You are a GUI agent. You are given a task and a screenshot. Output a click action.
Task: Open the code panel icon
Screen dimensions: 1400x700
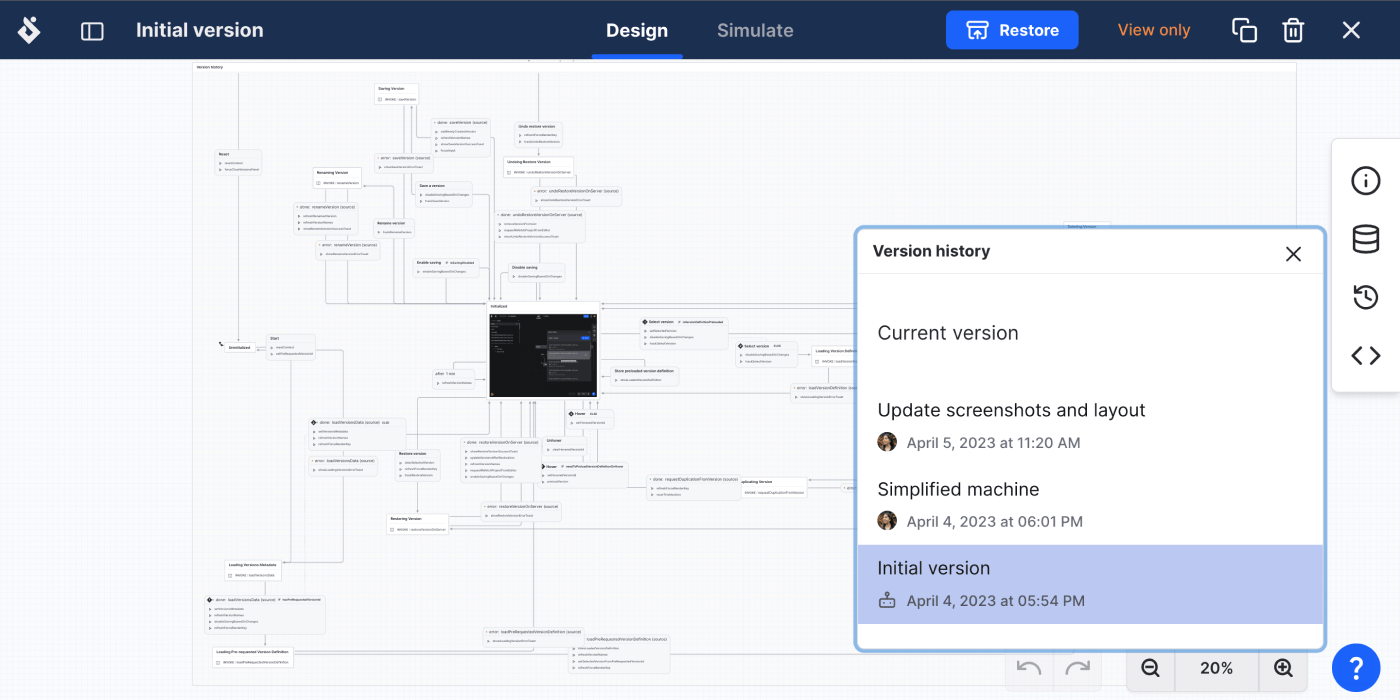(x=1365, y=355)
